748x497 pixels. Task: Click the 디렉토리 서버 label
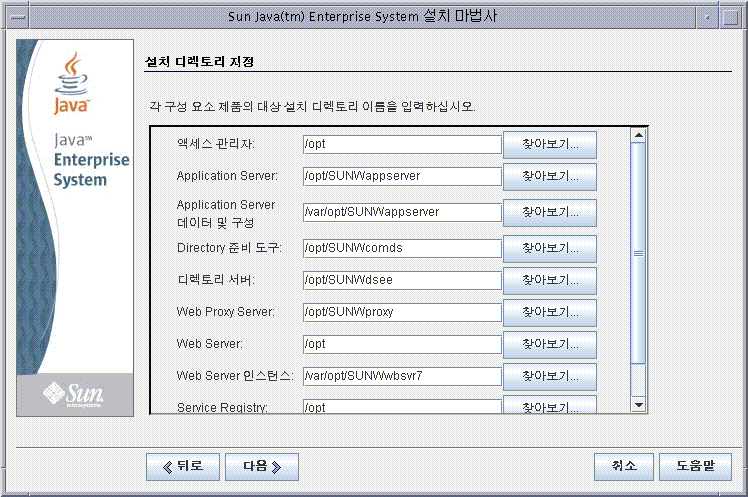pos(216,280)
